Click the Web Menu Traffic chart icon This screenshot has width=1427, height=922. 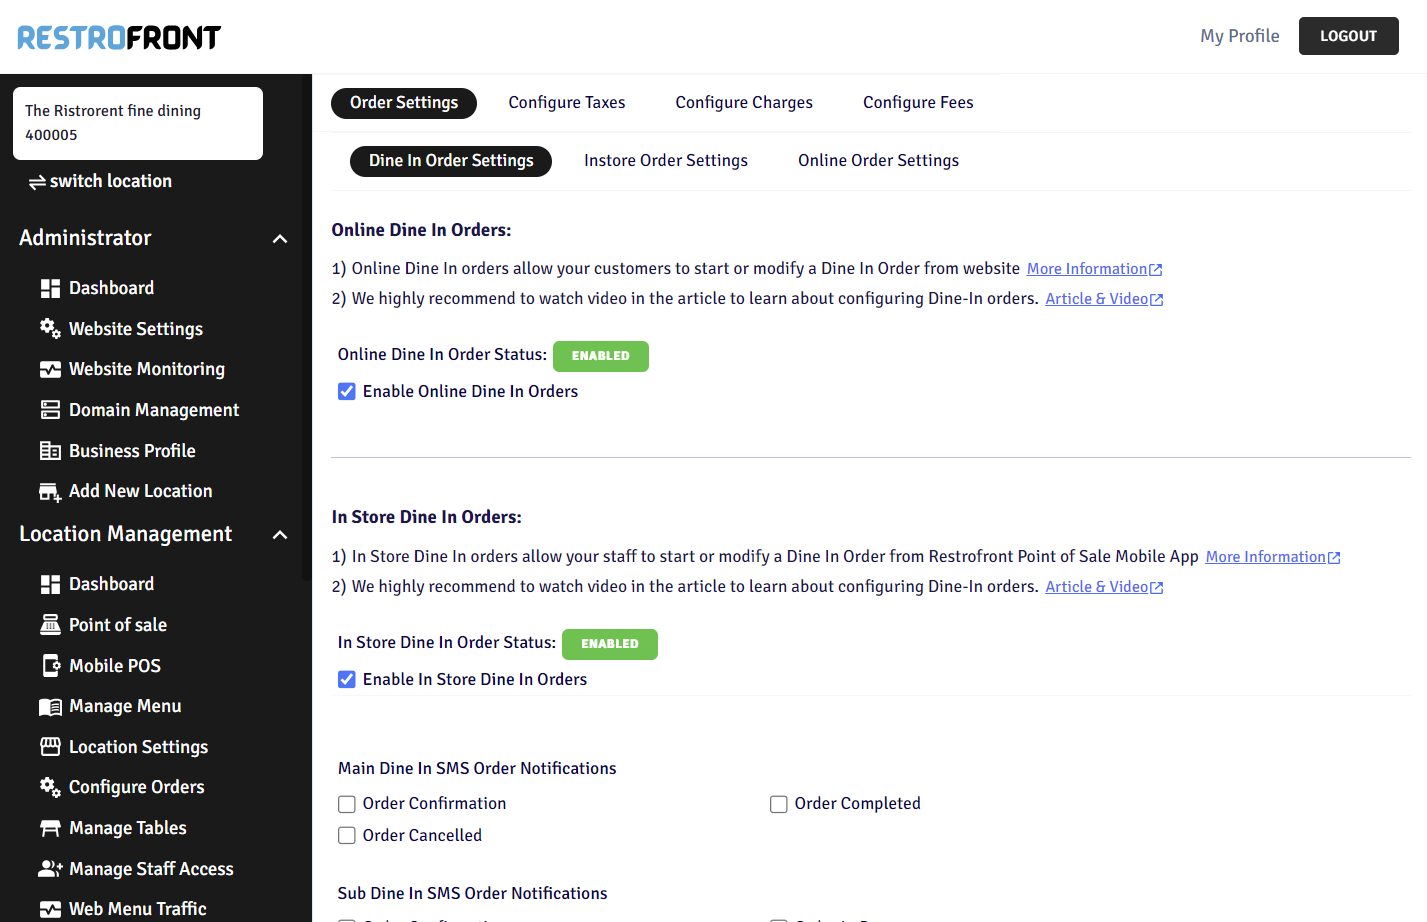tap(50, 910)
